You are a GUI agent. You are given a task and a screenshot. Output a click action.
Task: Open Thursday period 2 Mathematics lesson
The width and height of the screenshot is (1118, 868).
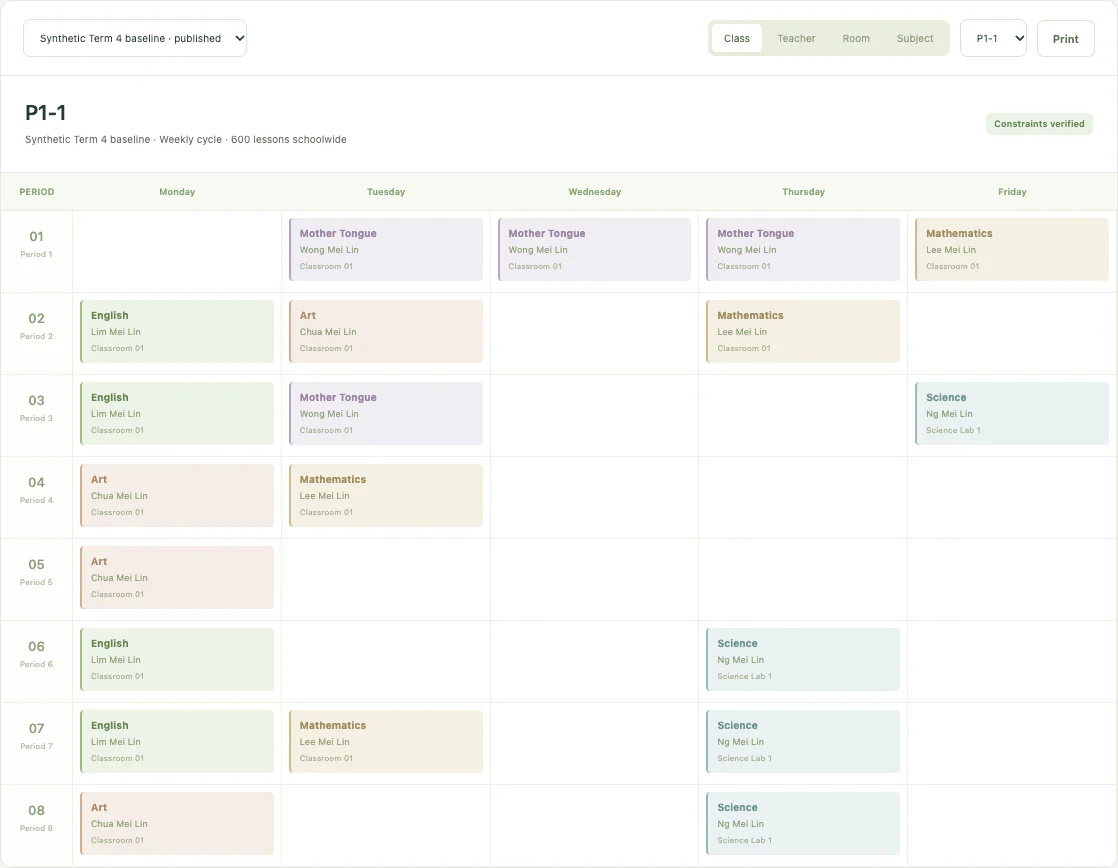point(803,332)
